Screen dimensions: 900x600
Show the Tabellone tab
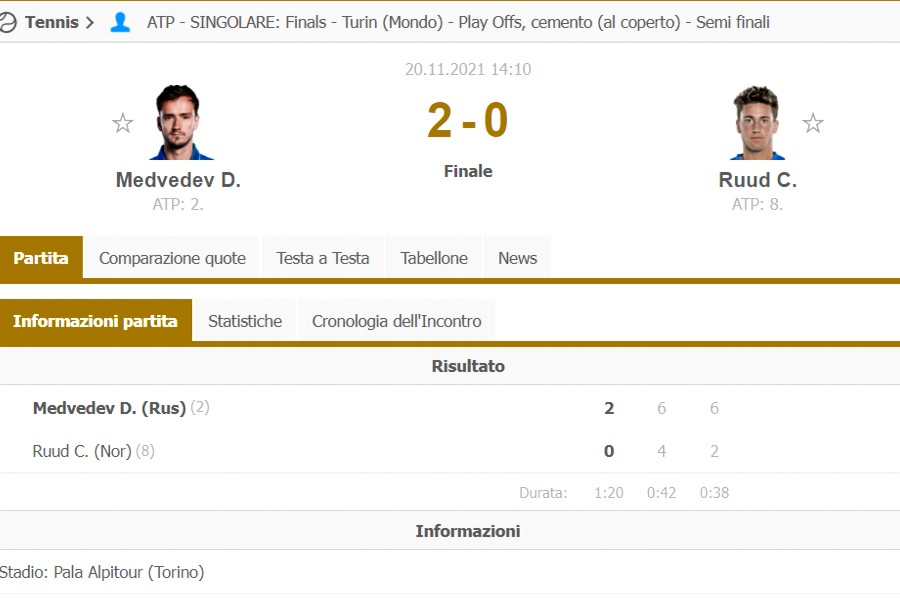[434, 258]
